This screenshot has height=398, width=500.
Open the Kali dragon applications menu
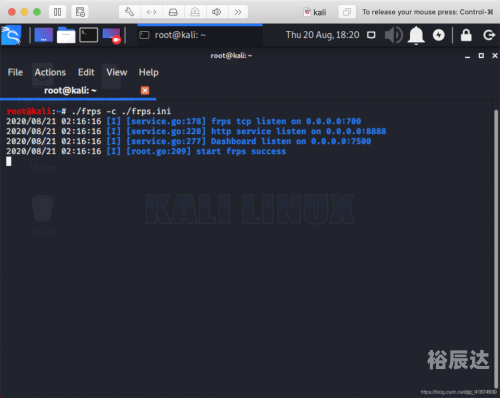11,35
